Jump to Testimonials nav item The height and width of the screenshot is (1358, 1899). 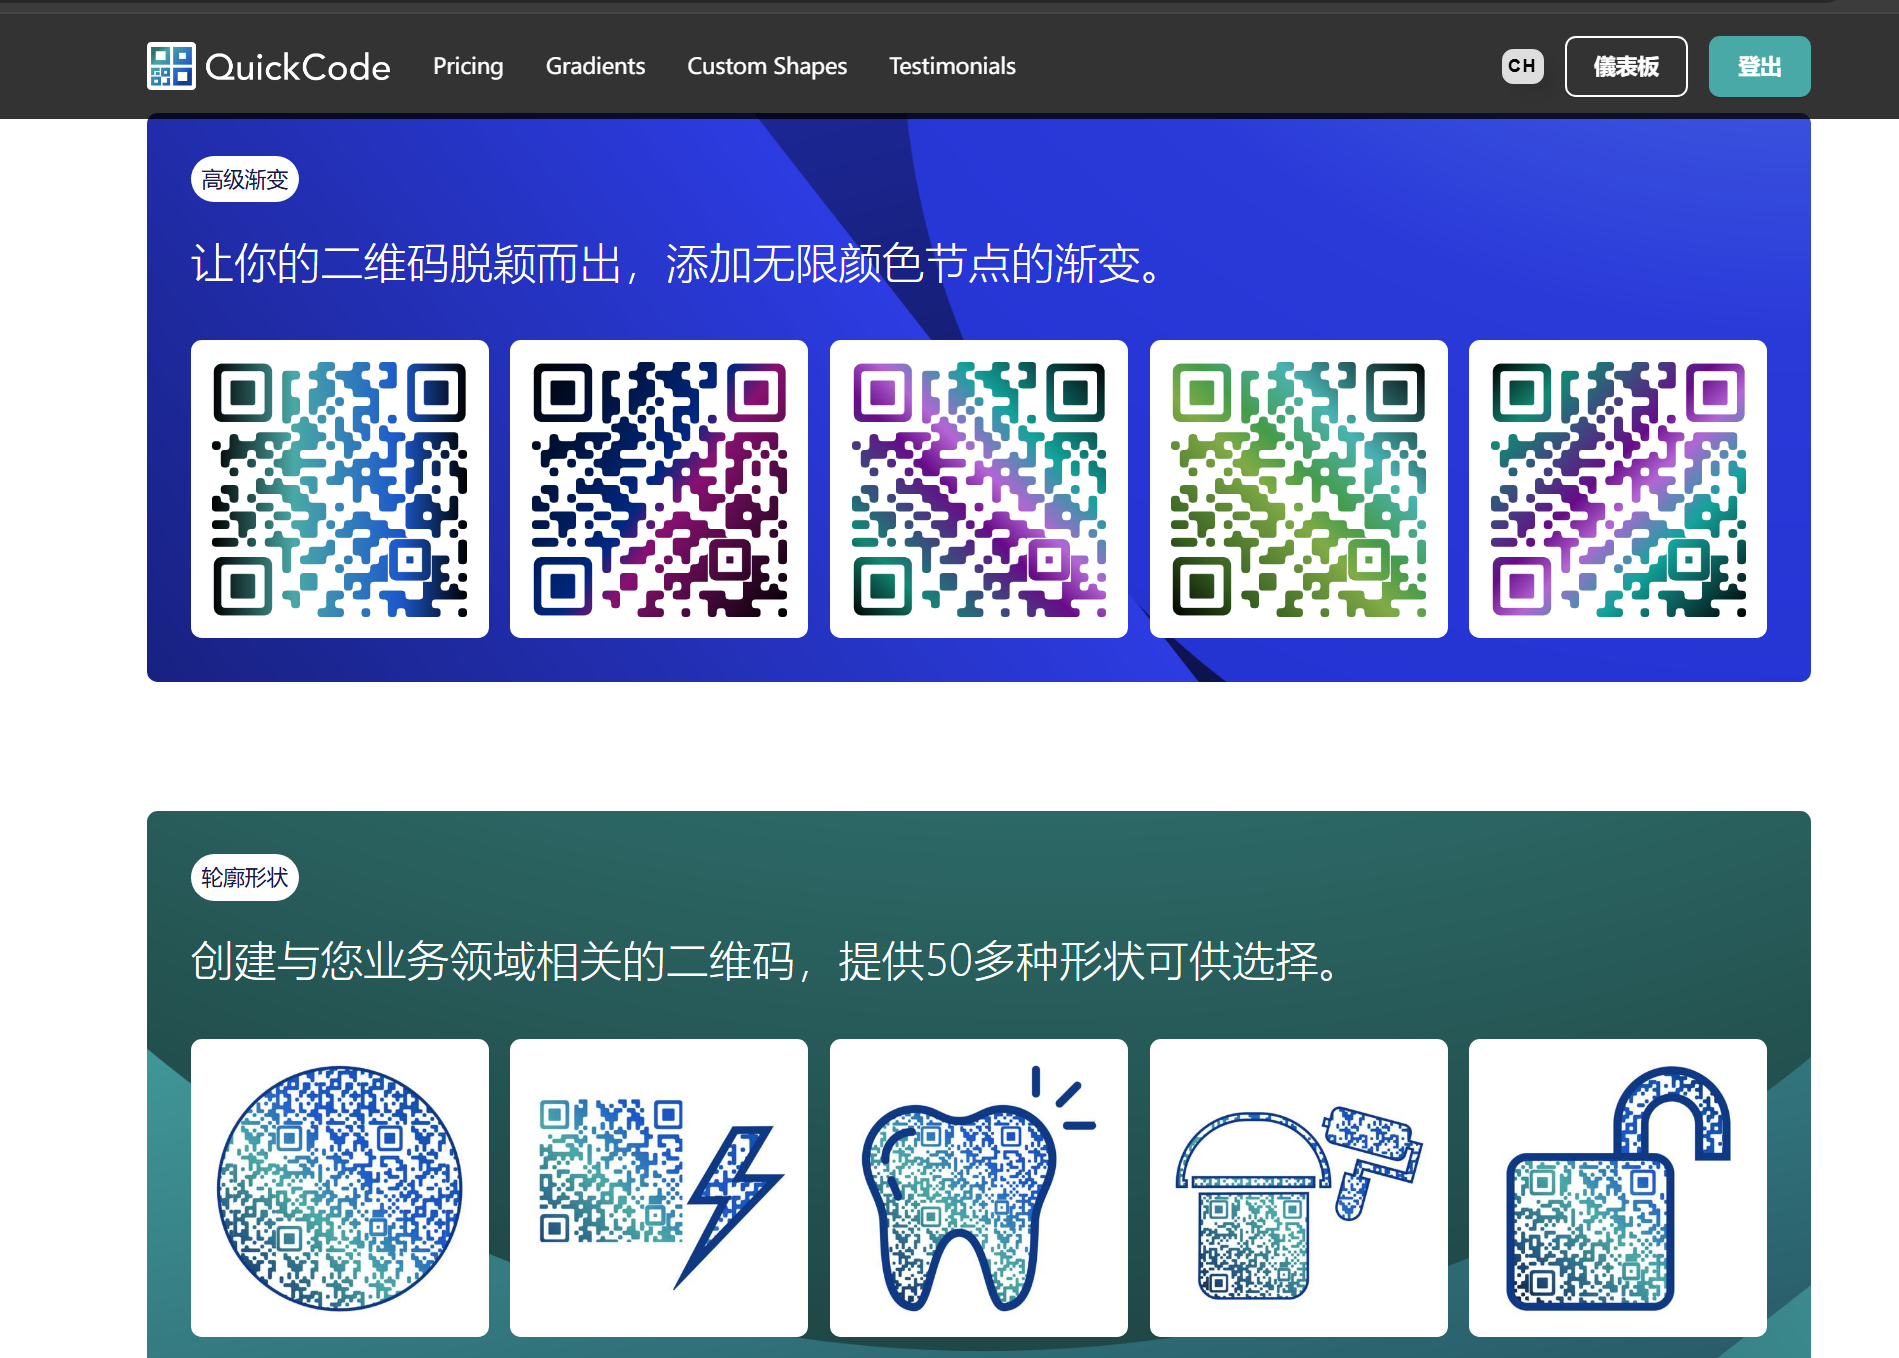click(x=952, y=66)
